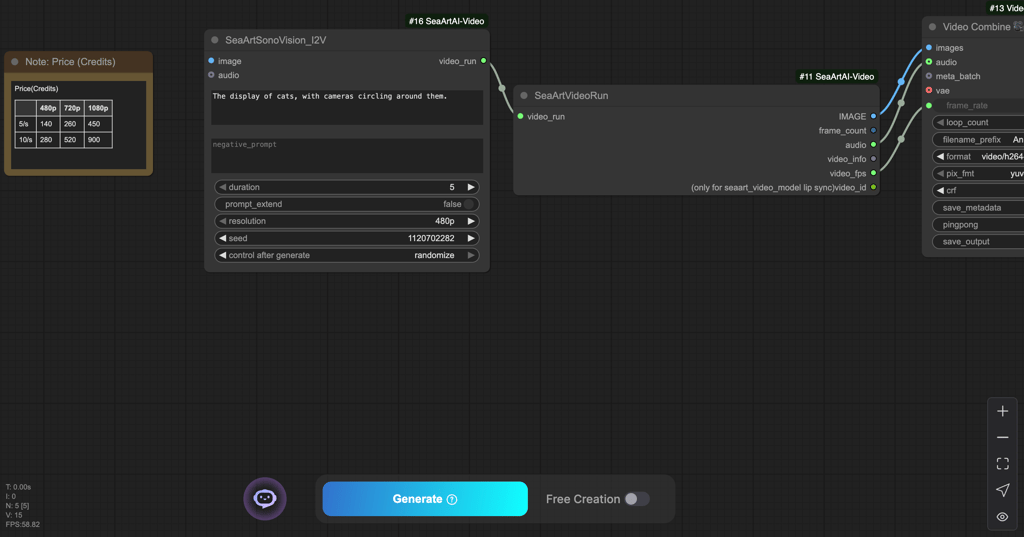Select previous control after generate option
1024x537 pixels.
pos(223,255)
